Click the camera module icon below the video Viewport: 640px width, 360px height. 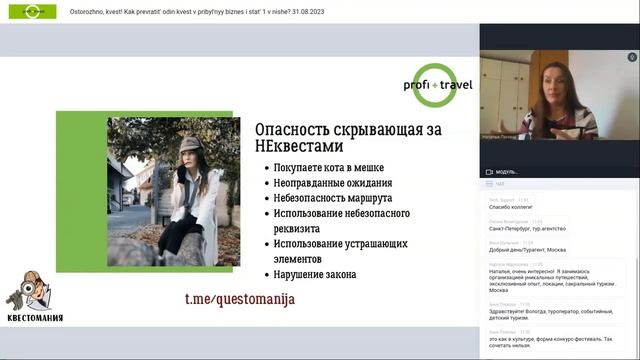click(489, 172)
